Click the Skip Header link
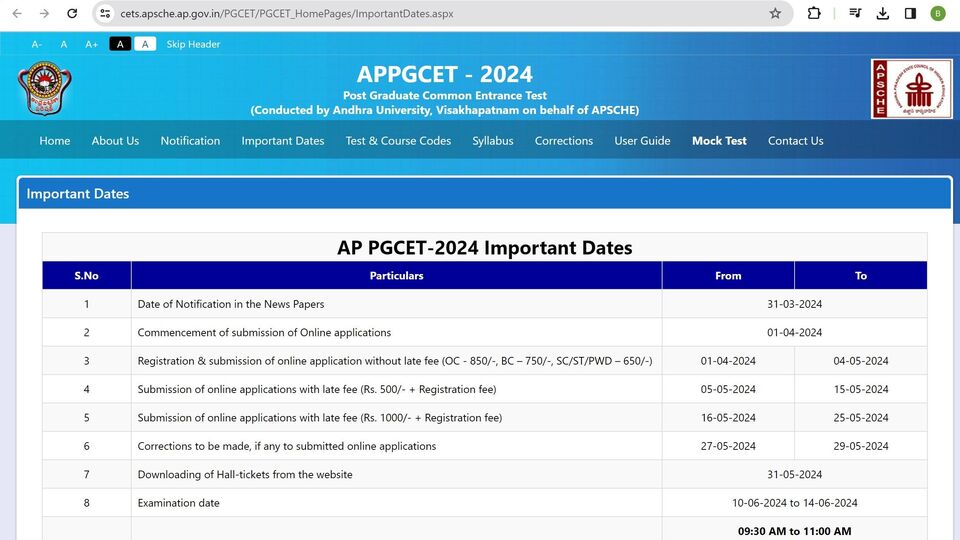The image size is (960, 540). click(x=193, y=44)
